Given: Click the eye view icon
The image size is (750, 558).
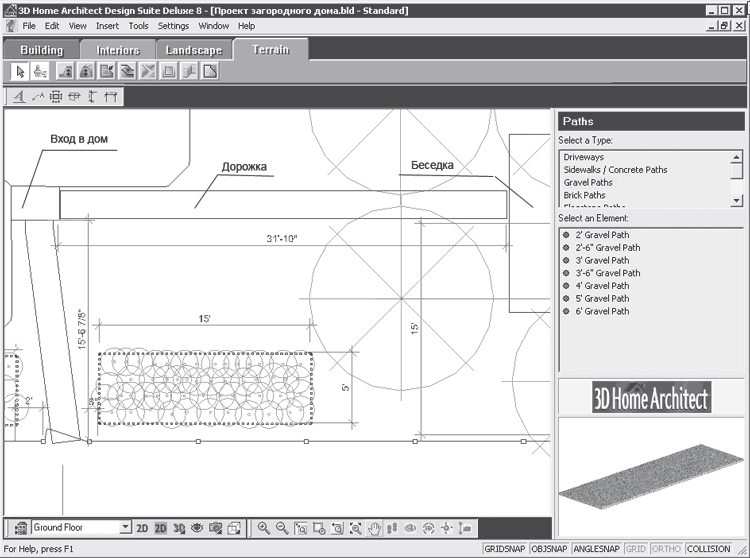Looking at the screenshot, I should [197, 527].
